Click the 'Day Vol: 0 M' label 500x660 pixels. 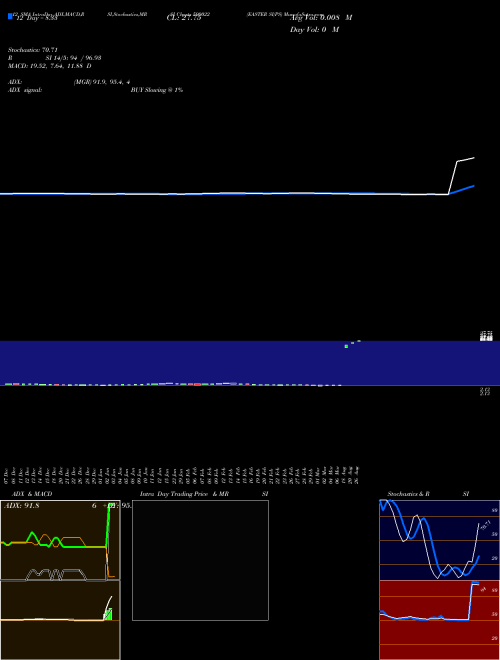pos(314,29)
